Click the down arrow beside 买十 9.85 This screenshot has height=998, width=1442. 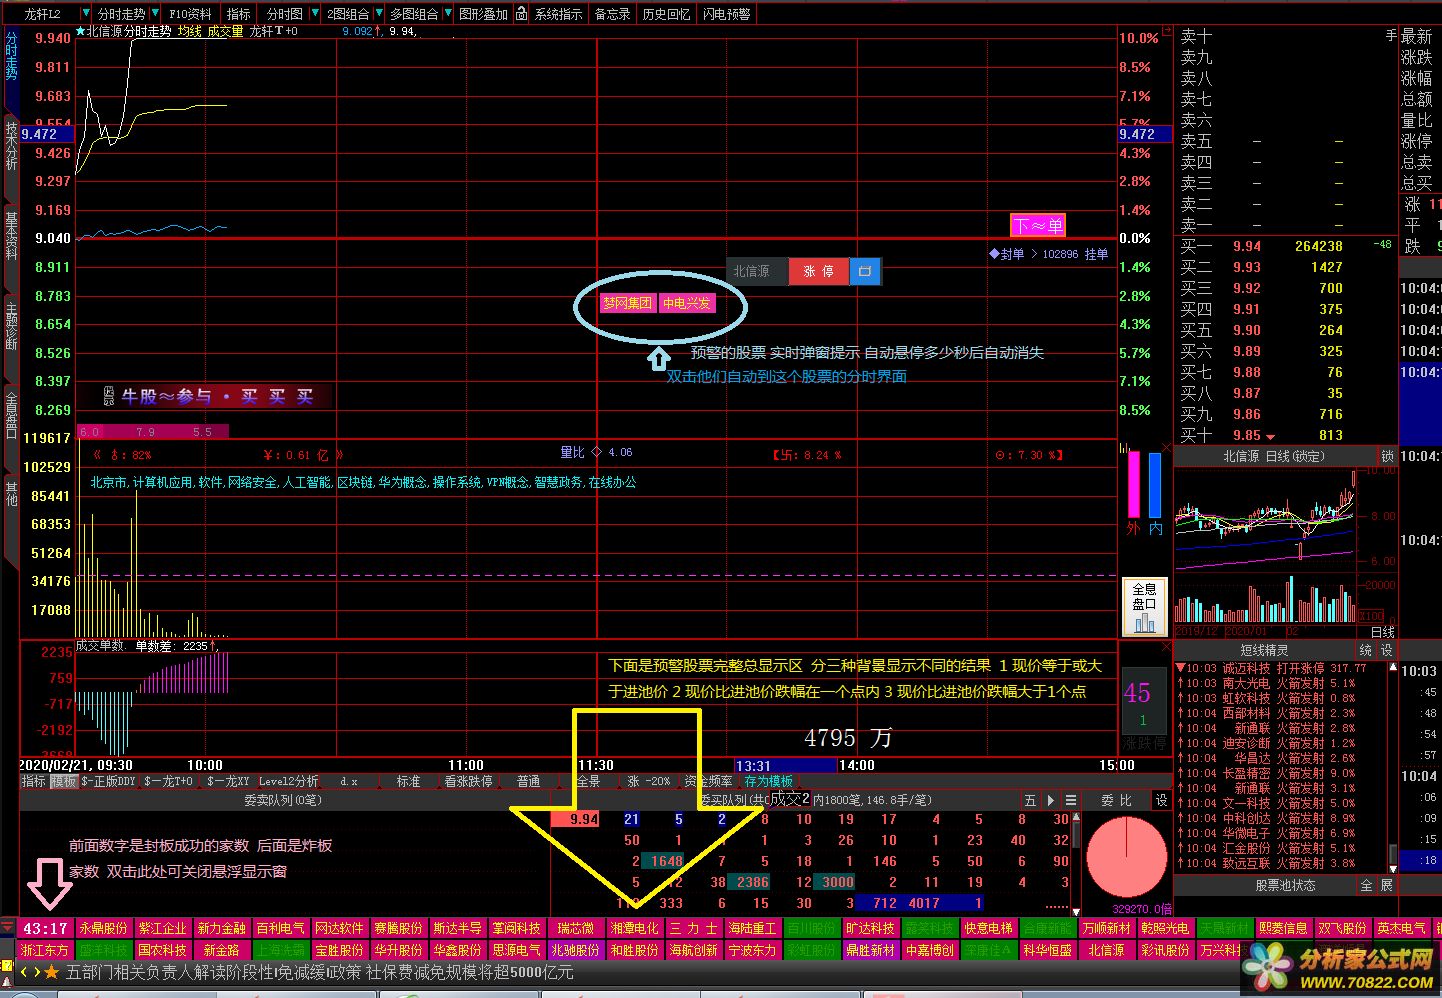pyautogui.click(x=1270, y=436)
